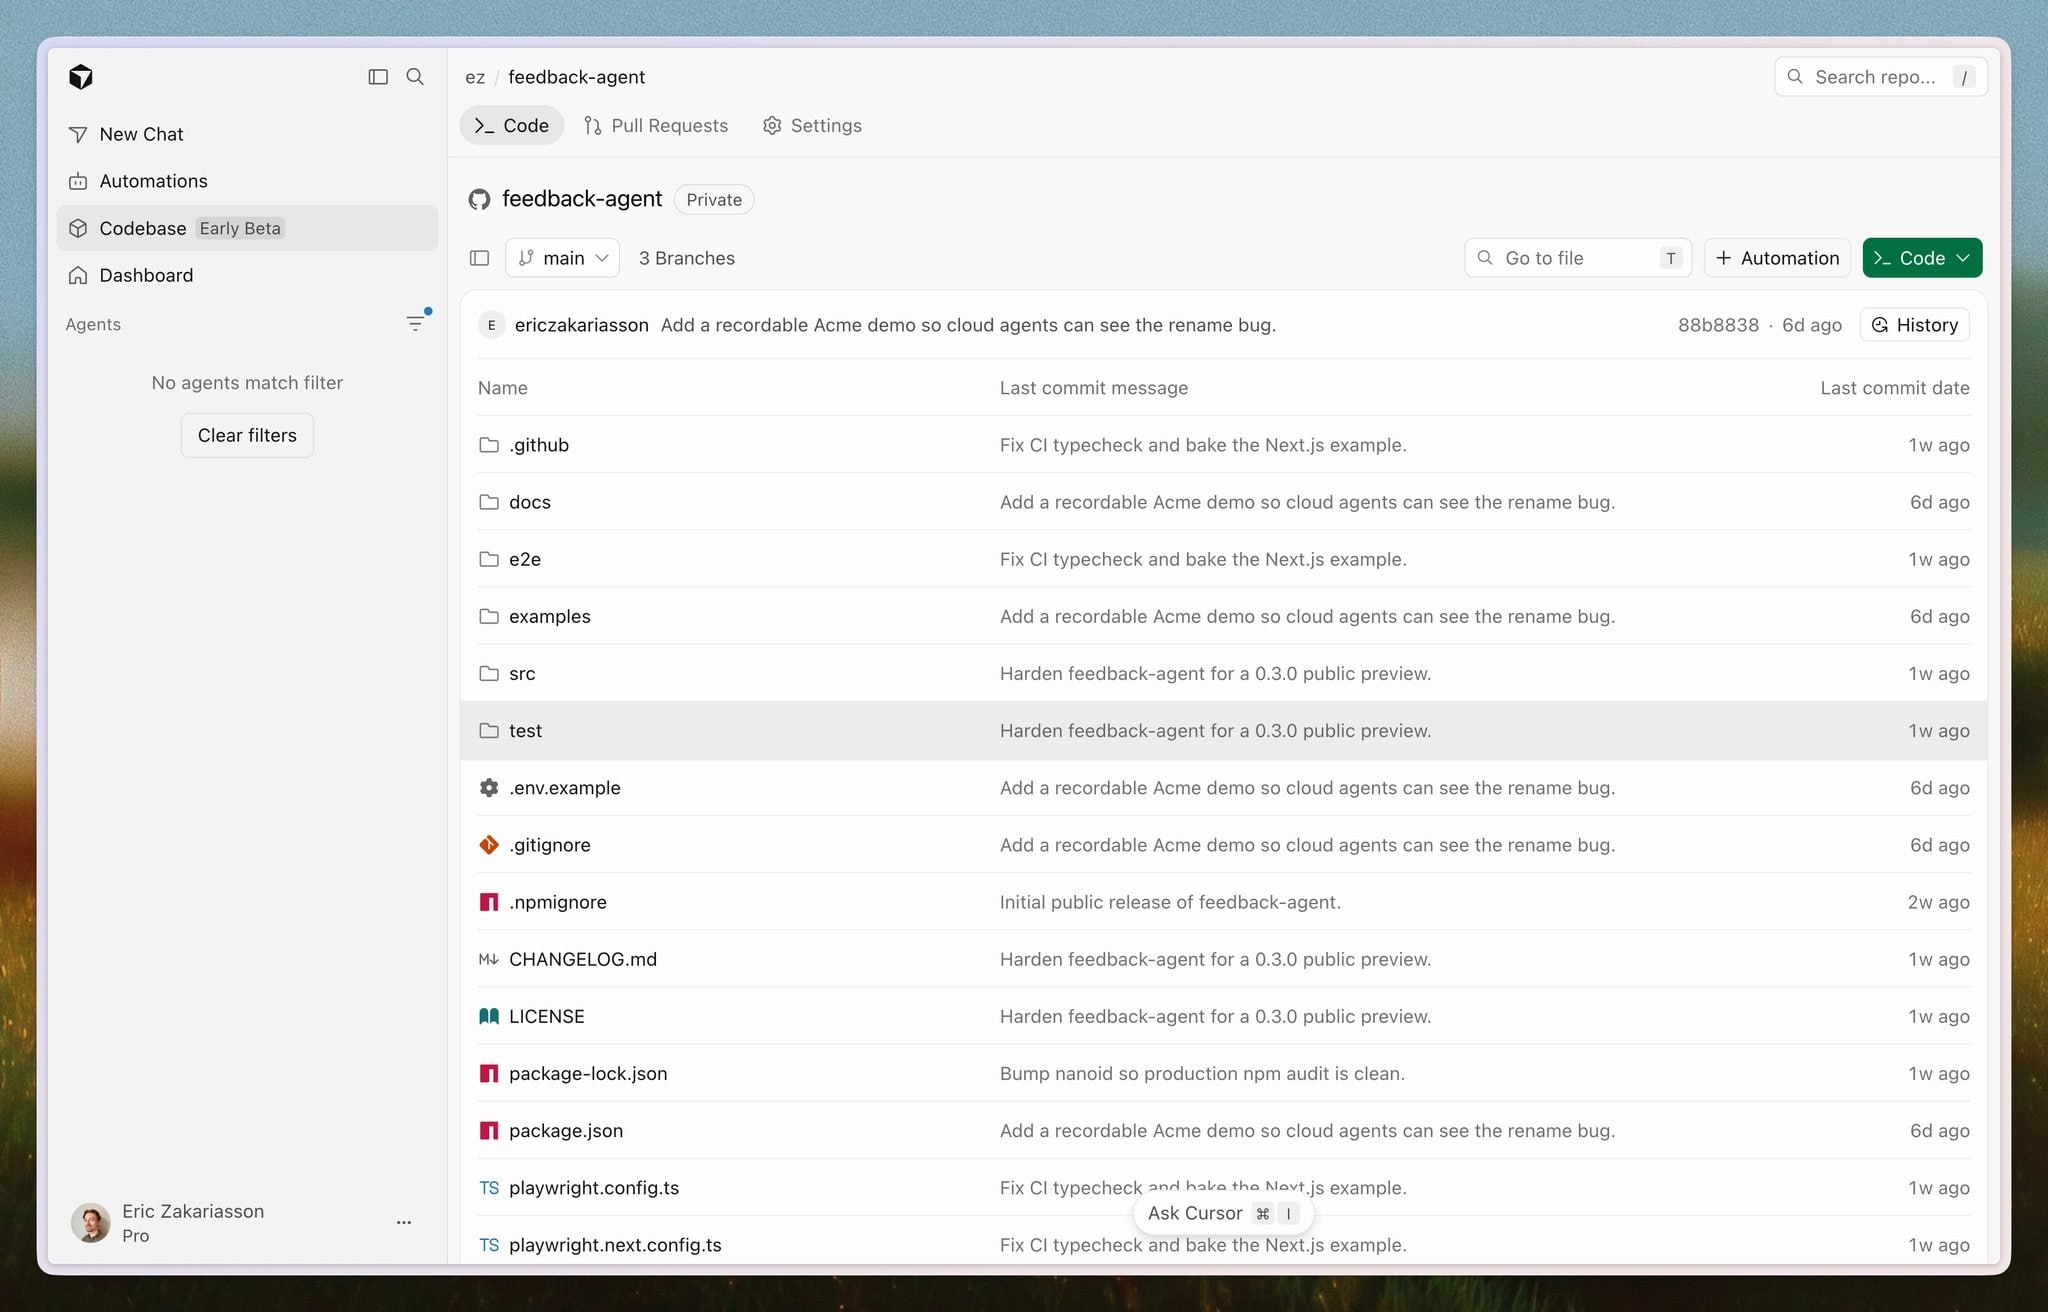The image size is (2048, 1312).
Task: Open the green Code dropdown button
Action: click(1922, 258)
